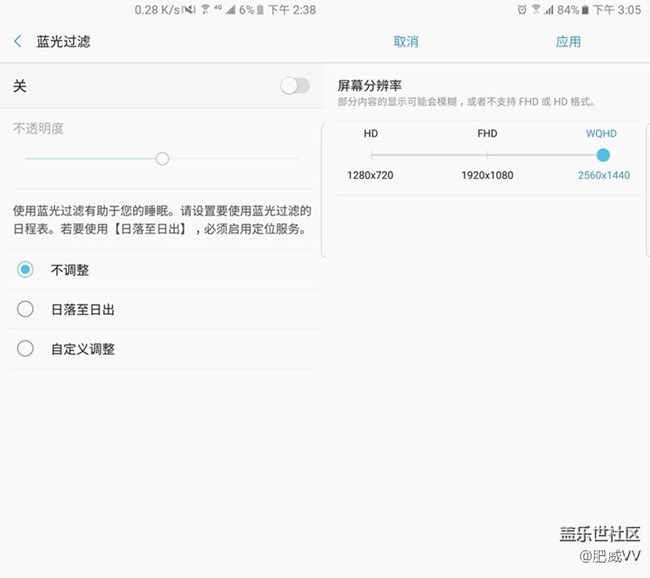The image size is (650, 578).
Task: Tap the alarm clock status icon
Action: 522,10
